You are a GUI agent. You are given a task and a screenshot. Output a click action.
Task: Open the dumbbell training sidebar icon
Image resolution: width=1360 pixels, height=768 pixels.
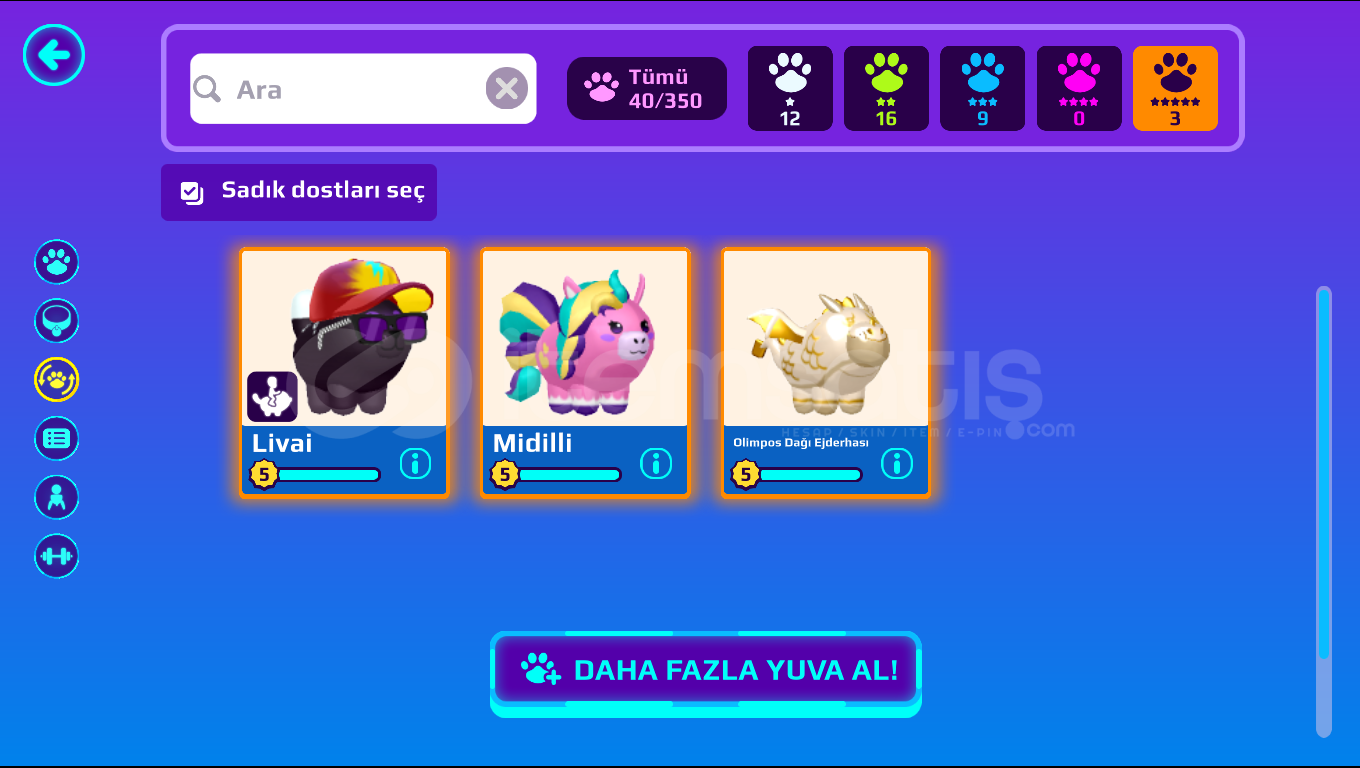click(57, 556)
